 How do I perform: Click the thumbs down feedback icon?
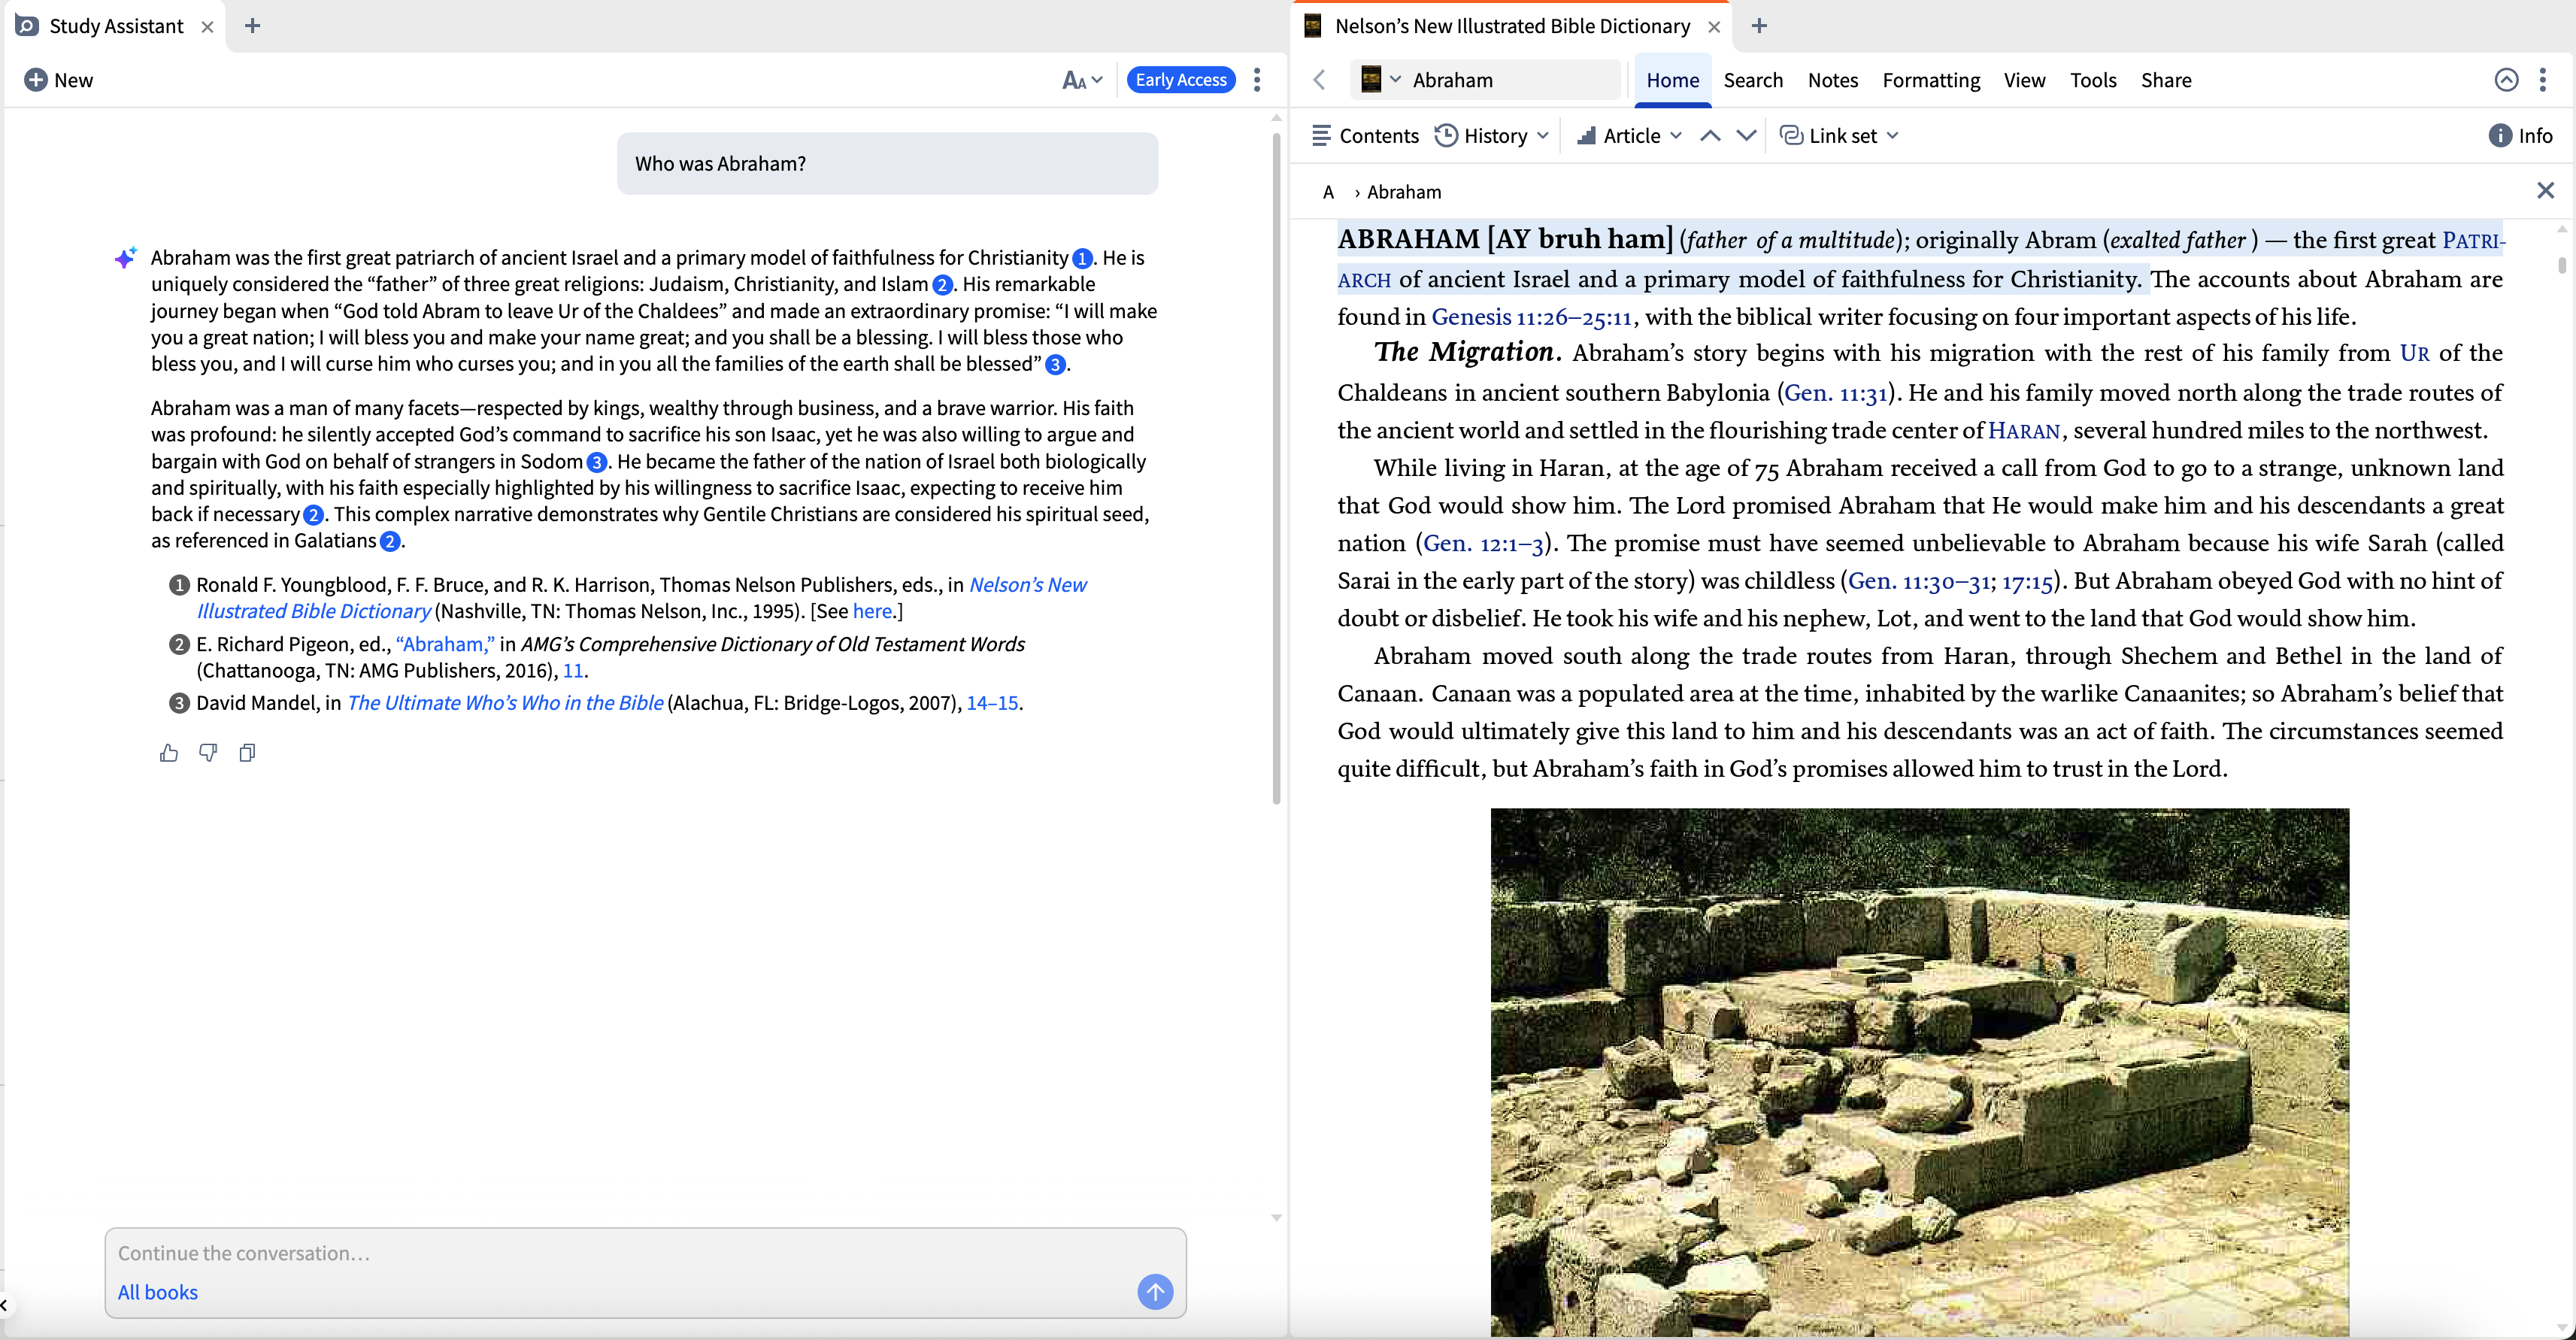(x=208, y=753)
